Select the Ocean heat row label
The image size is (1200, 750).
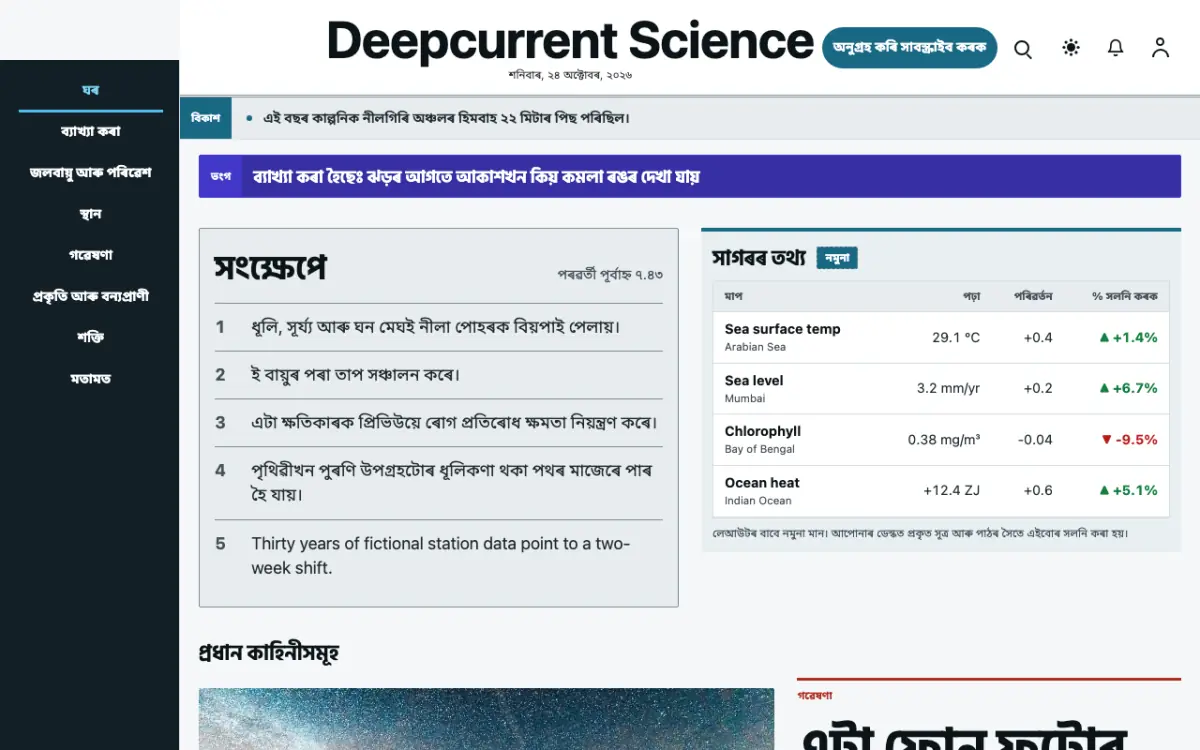pyautogui.click(x=762, y=482)
